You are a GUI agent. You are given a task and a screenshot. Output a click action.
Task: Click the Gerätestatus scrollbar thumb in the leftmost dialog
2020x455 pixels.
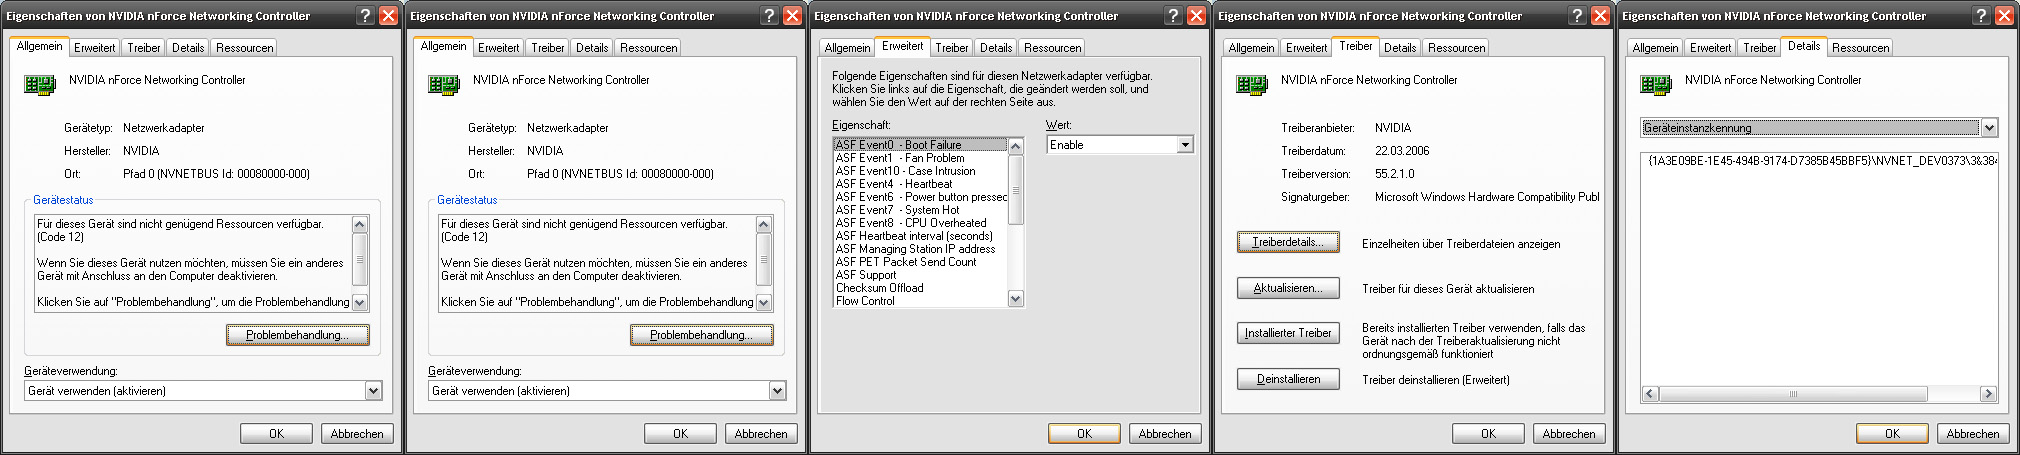360,259
